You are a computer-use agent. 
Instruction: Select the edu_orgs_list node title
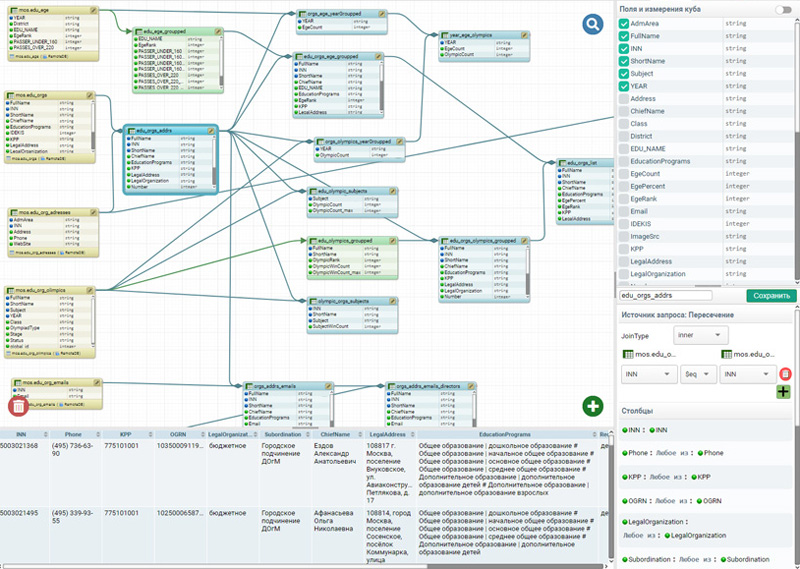tap(582, 163)
